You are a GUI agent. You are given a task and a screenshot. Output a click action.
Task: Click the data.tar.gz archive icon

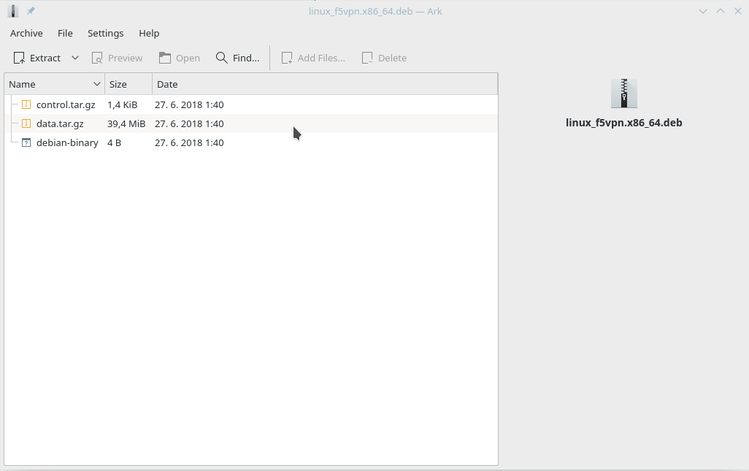point(26,123)
